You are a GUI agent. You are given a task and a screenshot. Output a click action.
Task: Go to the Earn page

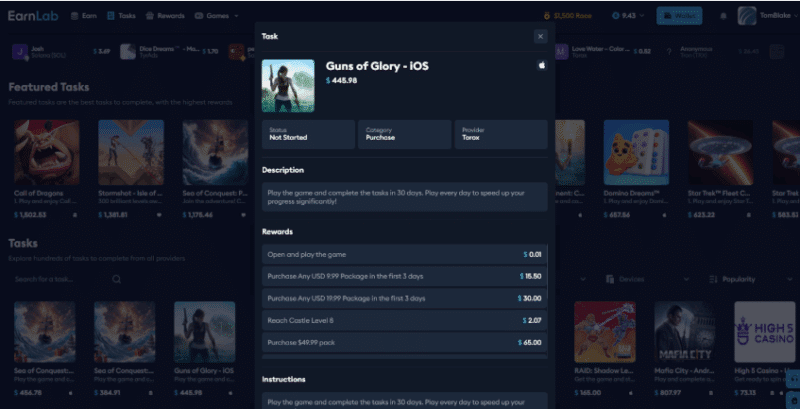[83, 16]
